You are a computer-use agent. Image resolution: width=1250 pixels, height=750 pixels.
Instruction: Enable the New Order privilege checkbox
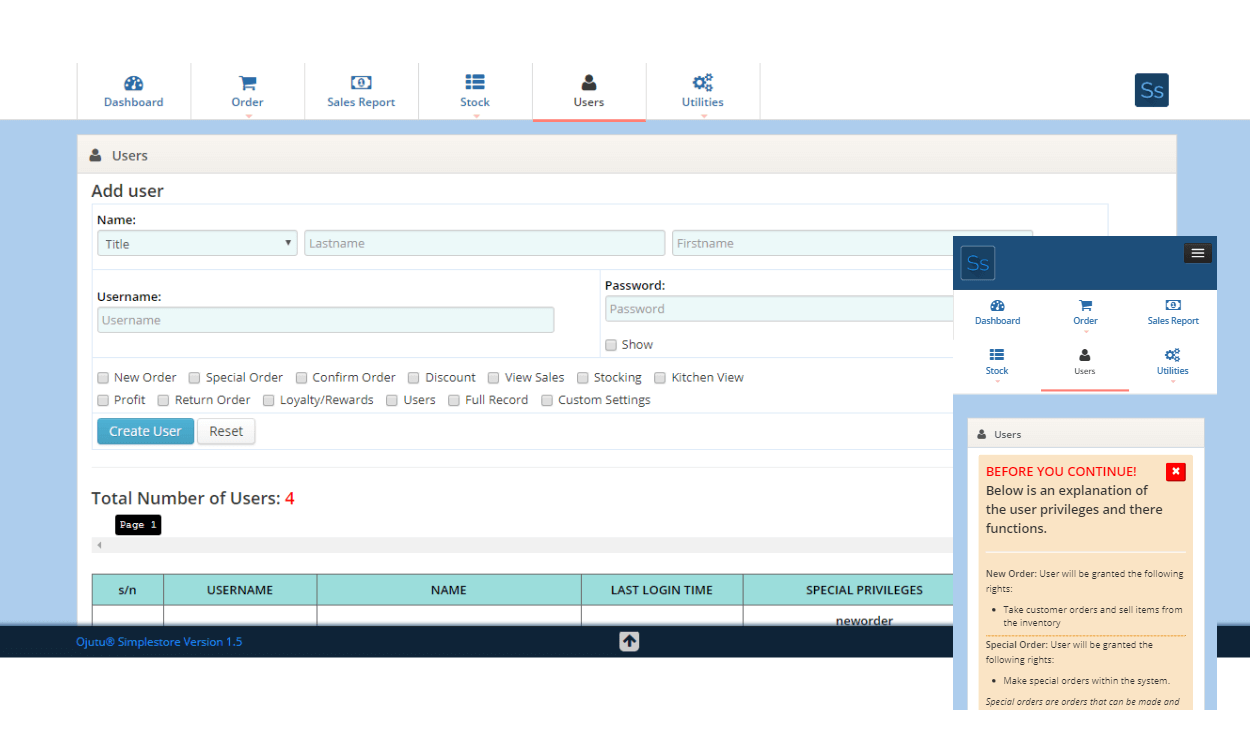[x=103, y=378]
